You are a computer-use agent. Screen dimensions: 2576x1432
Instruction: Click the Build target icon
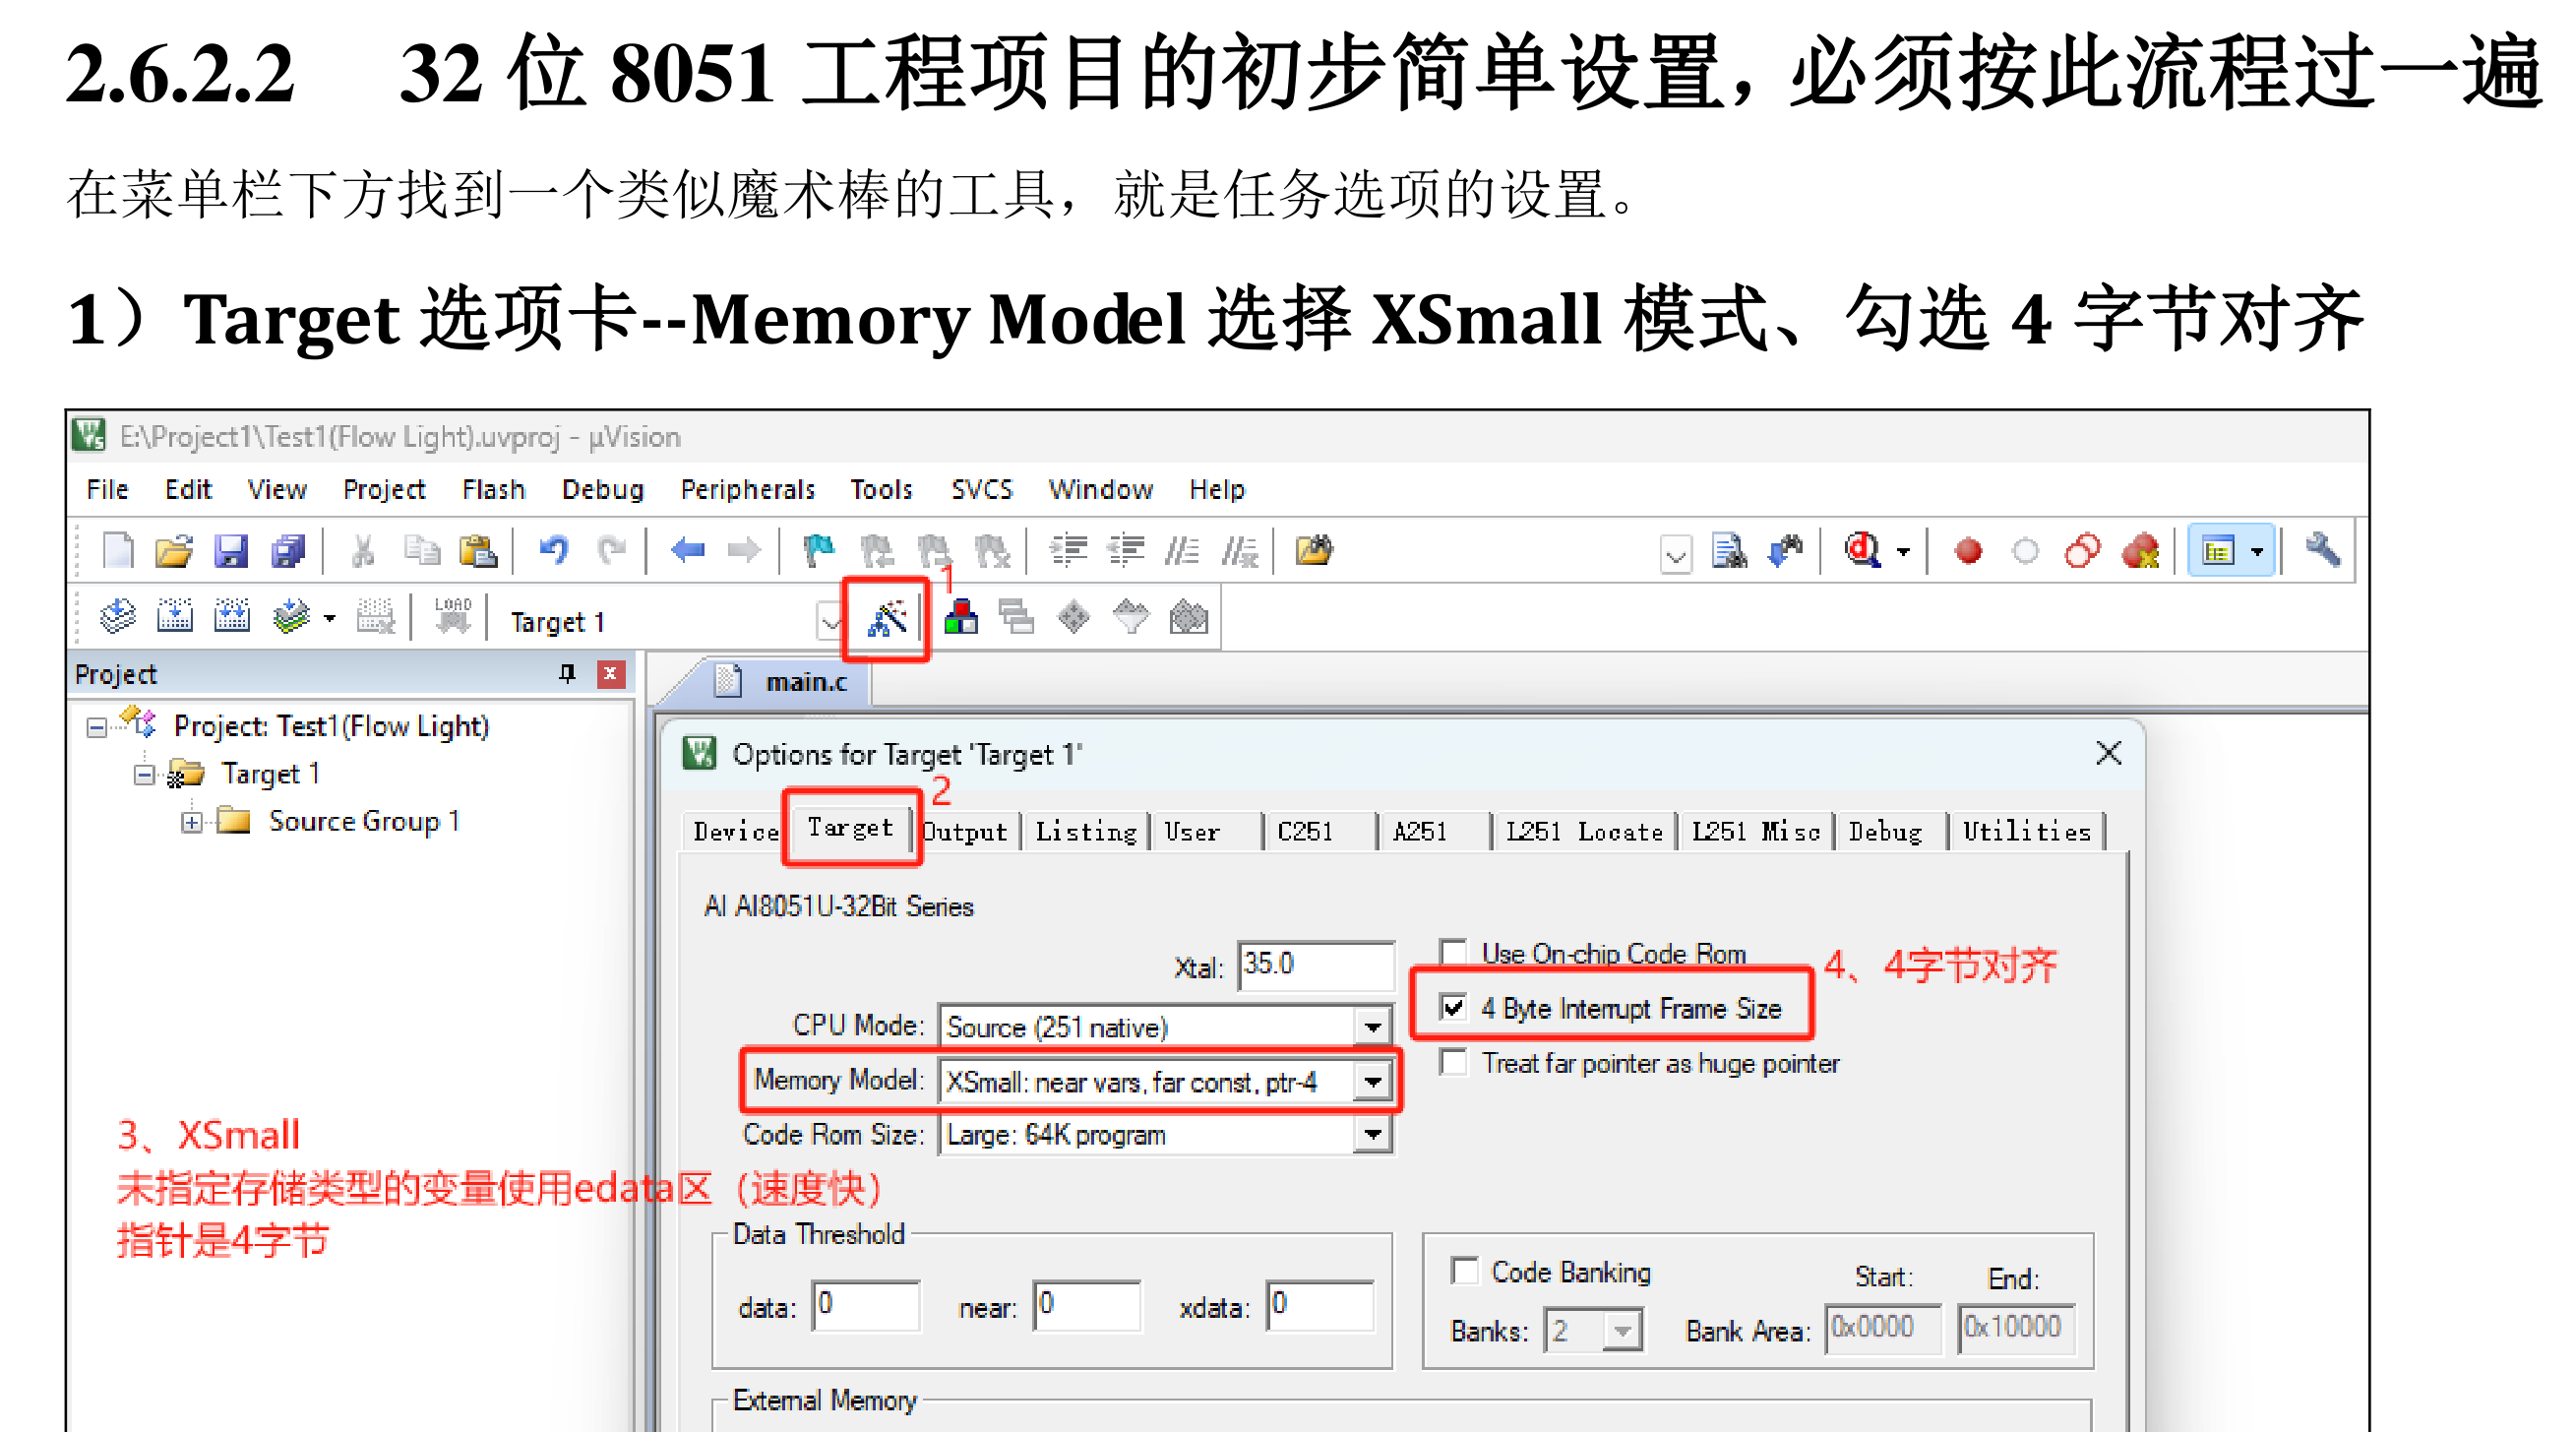point(175,616)
